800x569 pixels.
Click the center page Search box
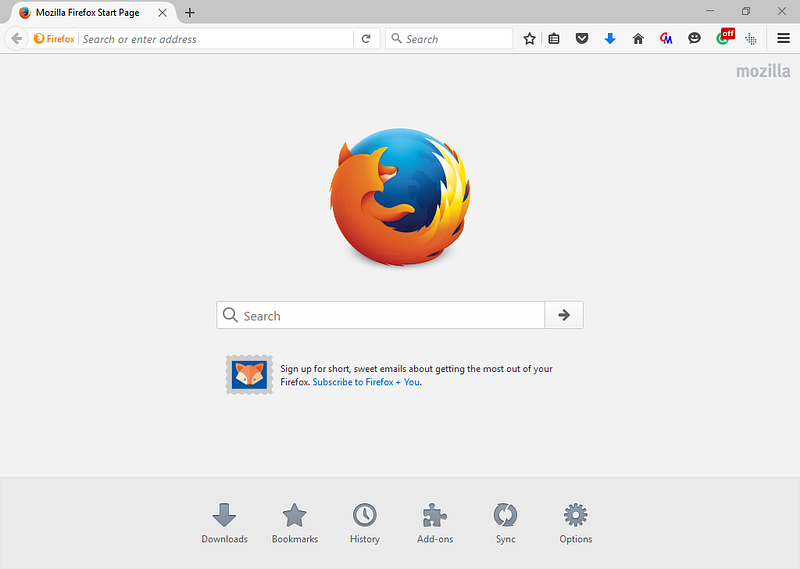[x=381, y=315]
